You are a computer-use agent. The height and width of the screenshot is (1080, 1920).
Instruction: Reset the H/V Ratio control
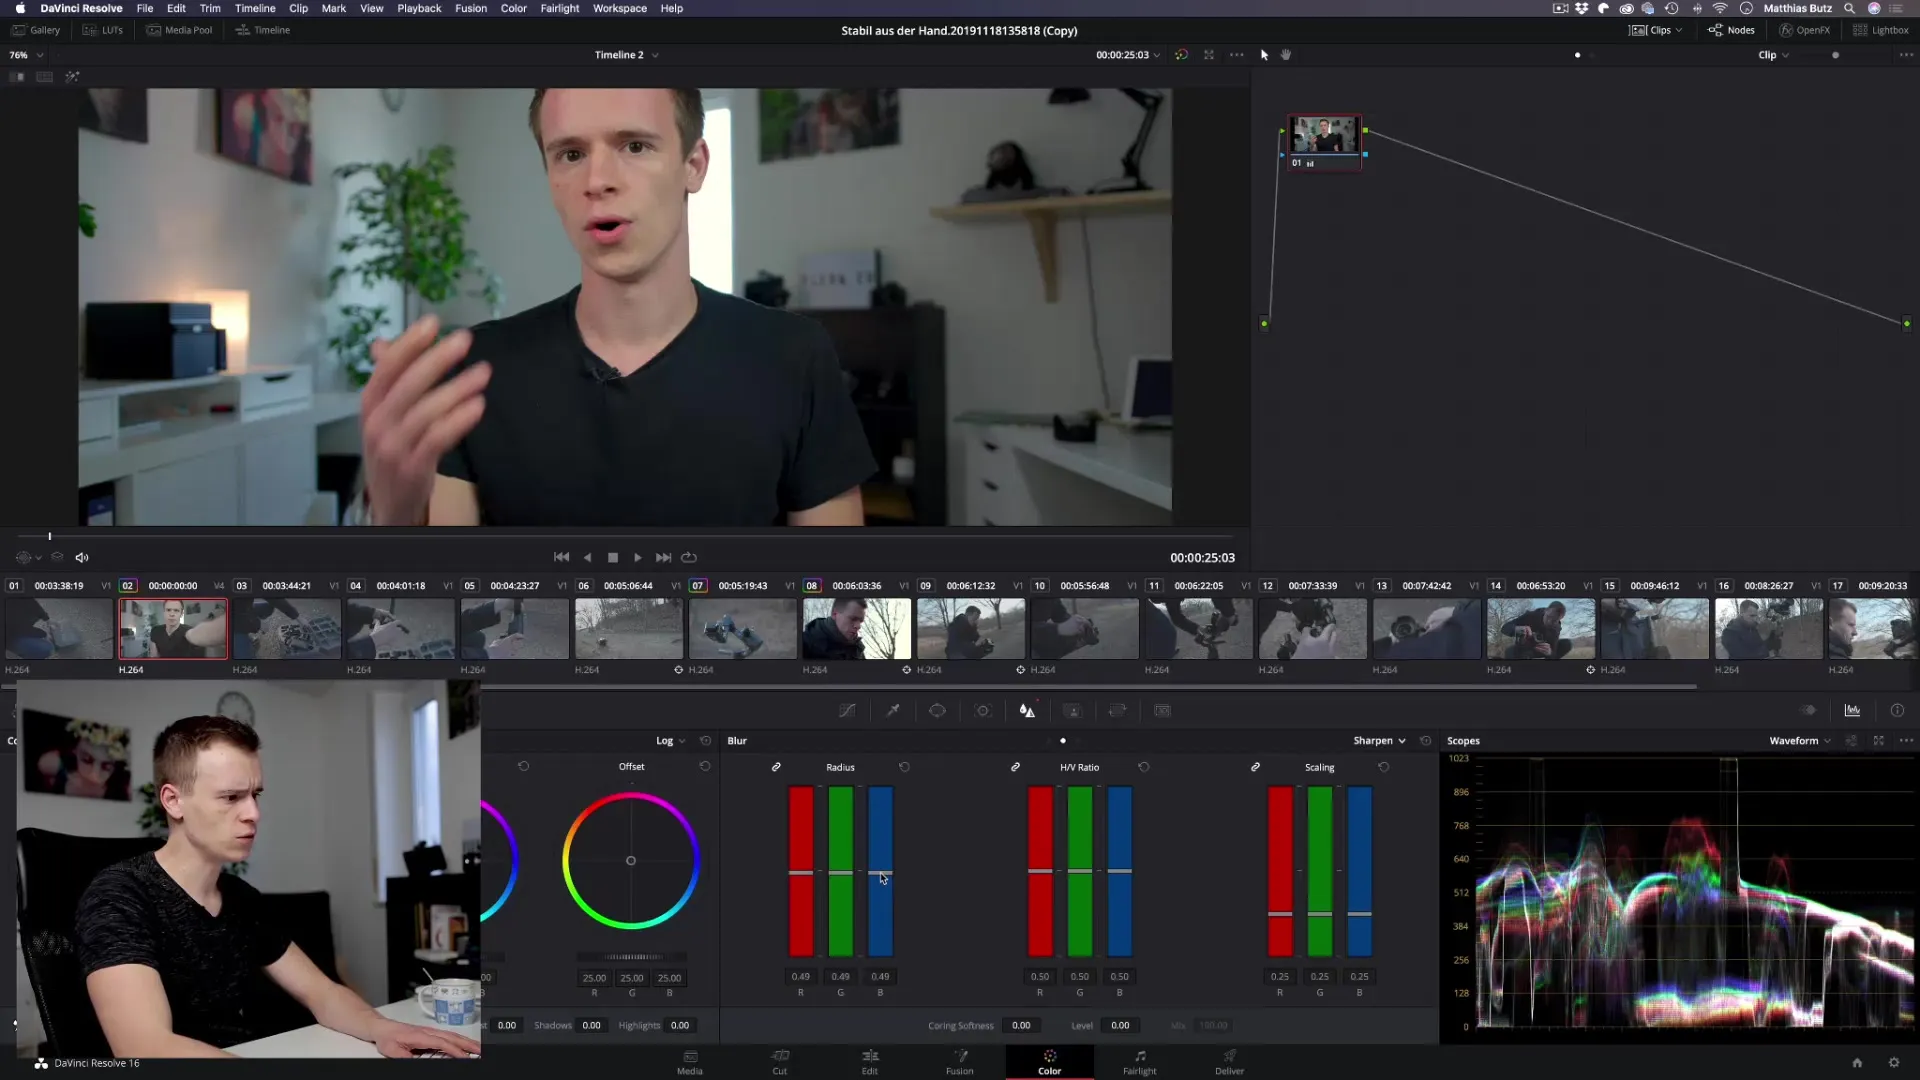click(x=1144, y=767)
